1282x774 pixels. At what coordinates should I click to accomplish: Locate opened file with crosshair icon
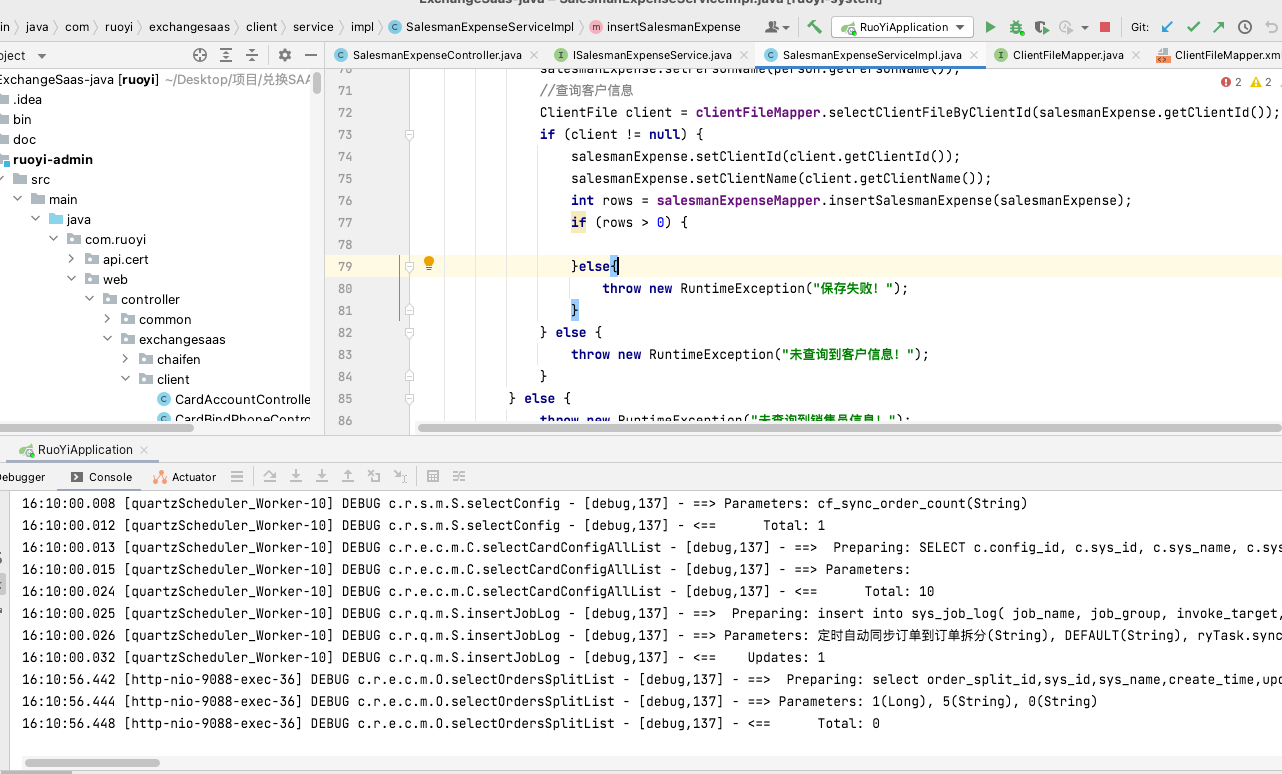click(200, 55)
